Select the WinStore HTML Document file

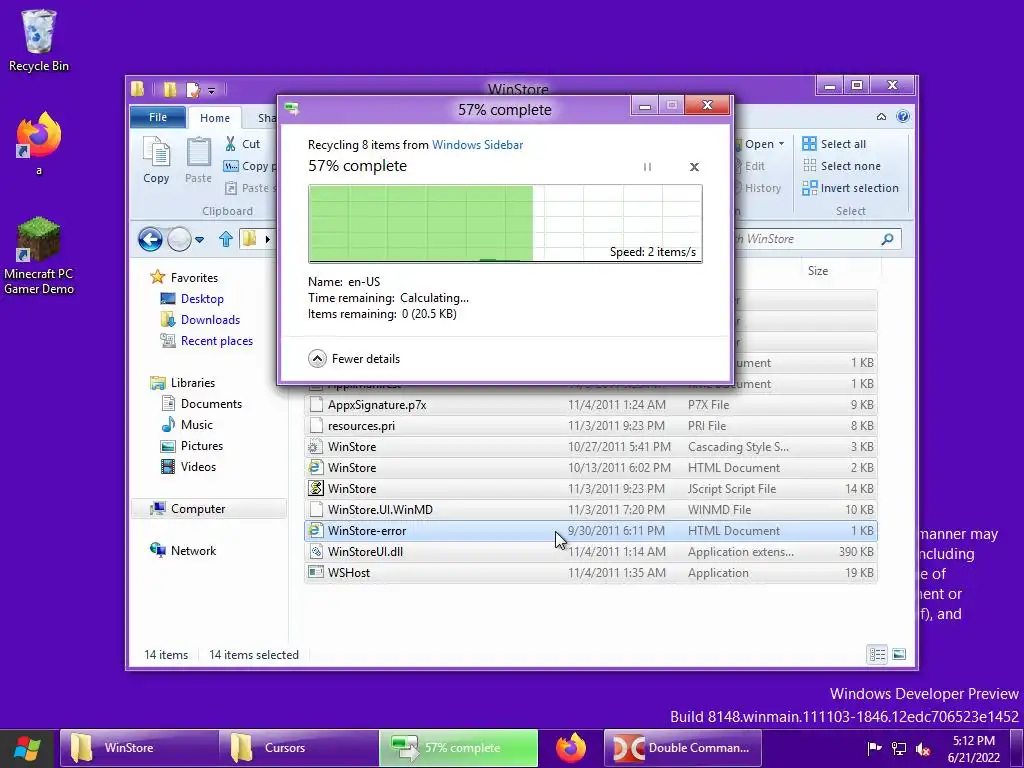[590, 468]
